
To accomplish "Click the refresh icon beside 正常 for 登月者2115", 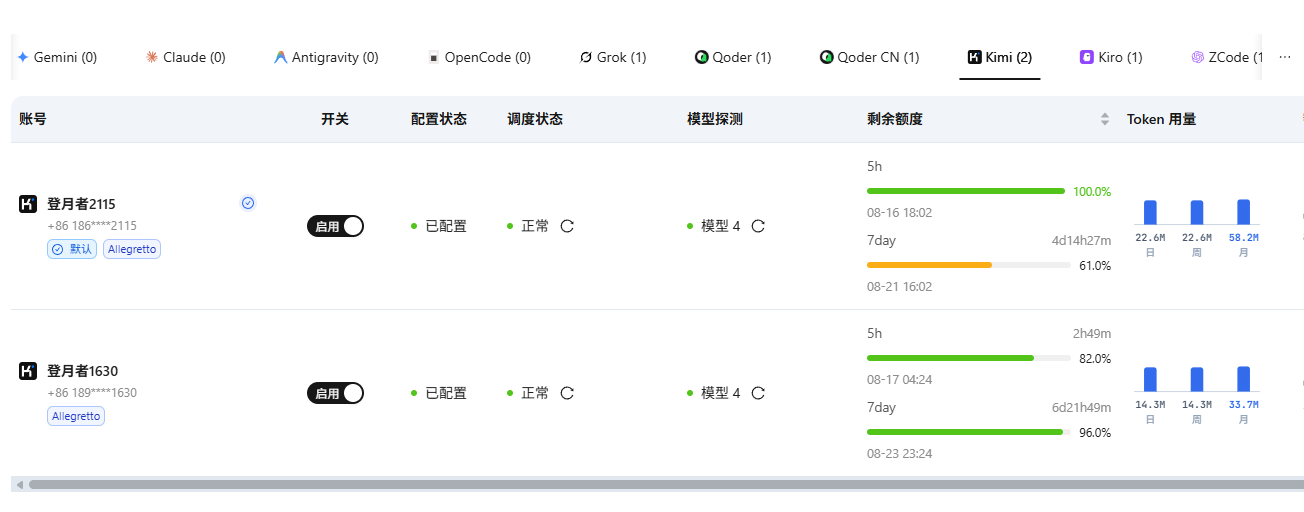I will point(567,226).
